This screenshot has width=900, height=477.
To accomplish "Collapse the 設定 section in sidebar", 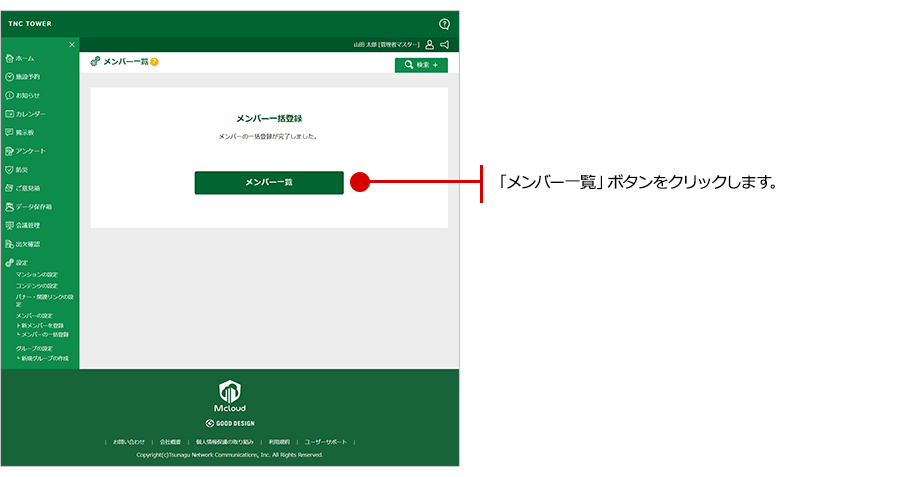I will [x=22, y=262].
